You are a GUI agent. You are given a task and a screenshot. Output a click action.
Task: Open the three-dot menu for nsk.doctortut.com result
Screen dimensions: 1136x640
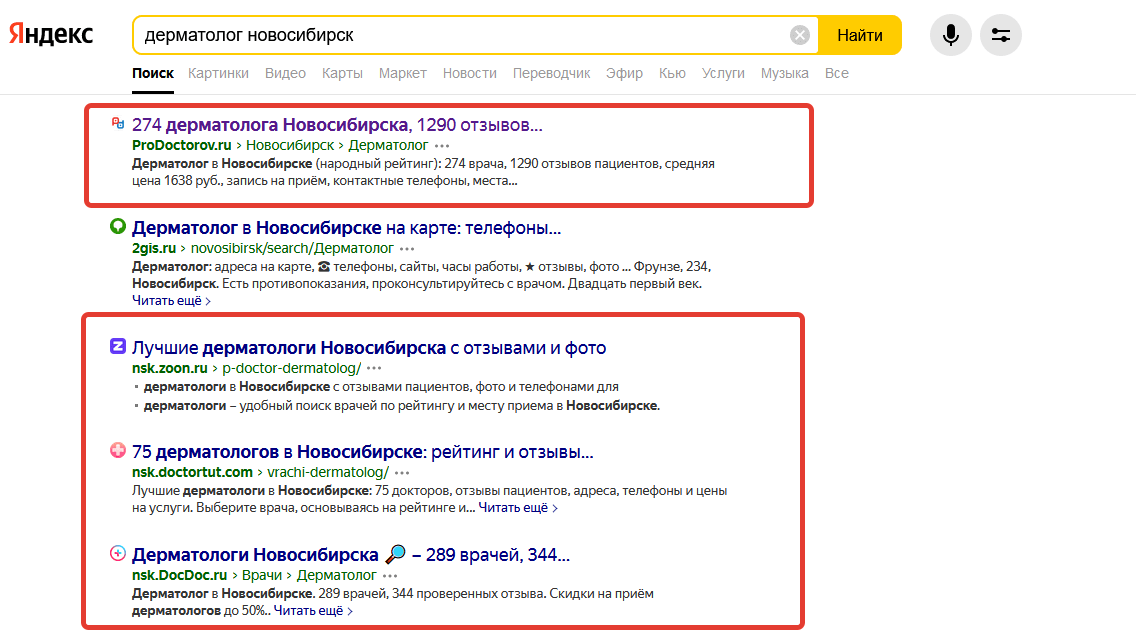pos(402,473)
